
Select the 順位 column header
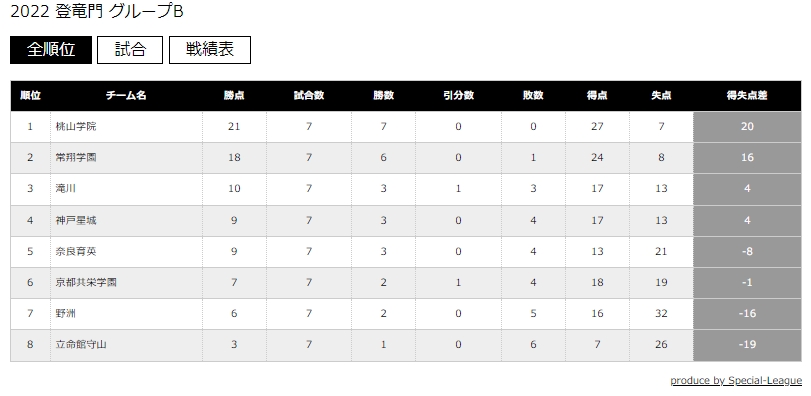coord(31,96)
